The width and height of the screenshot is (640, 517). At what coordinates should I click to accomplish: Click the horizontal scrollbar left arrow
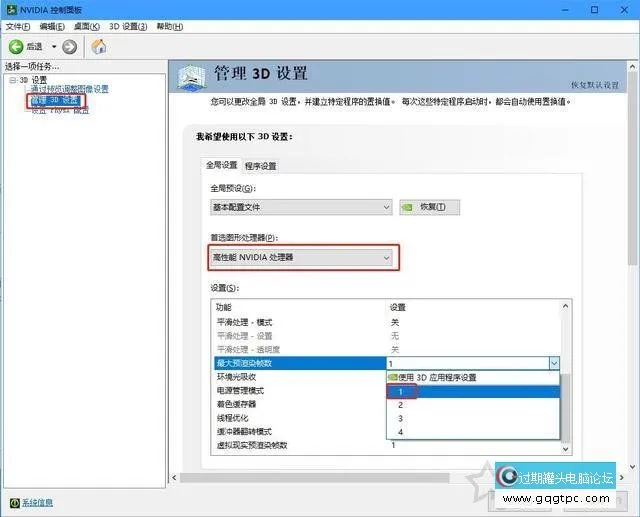(174, 477)
